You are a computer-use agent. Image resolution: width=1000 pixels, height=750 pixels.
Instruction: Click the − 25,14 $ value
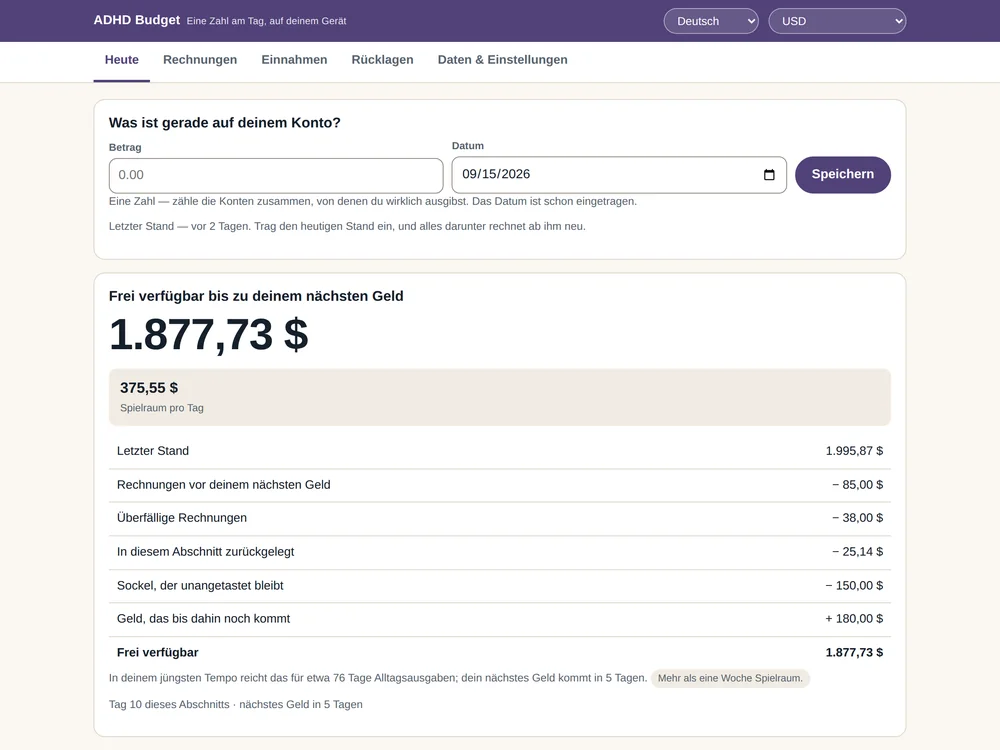tap(858, 552)
